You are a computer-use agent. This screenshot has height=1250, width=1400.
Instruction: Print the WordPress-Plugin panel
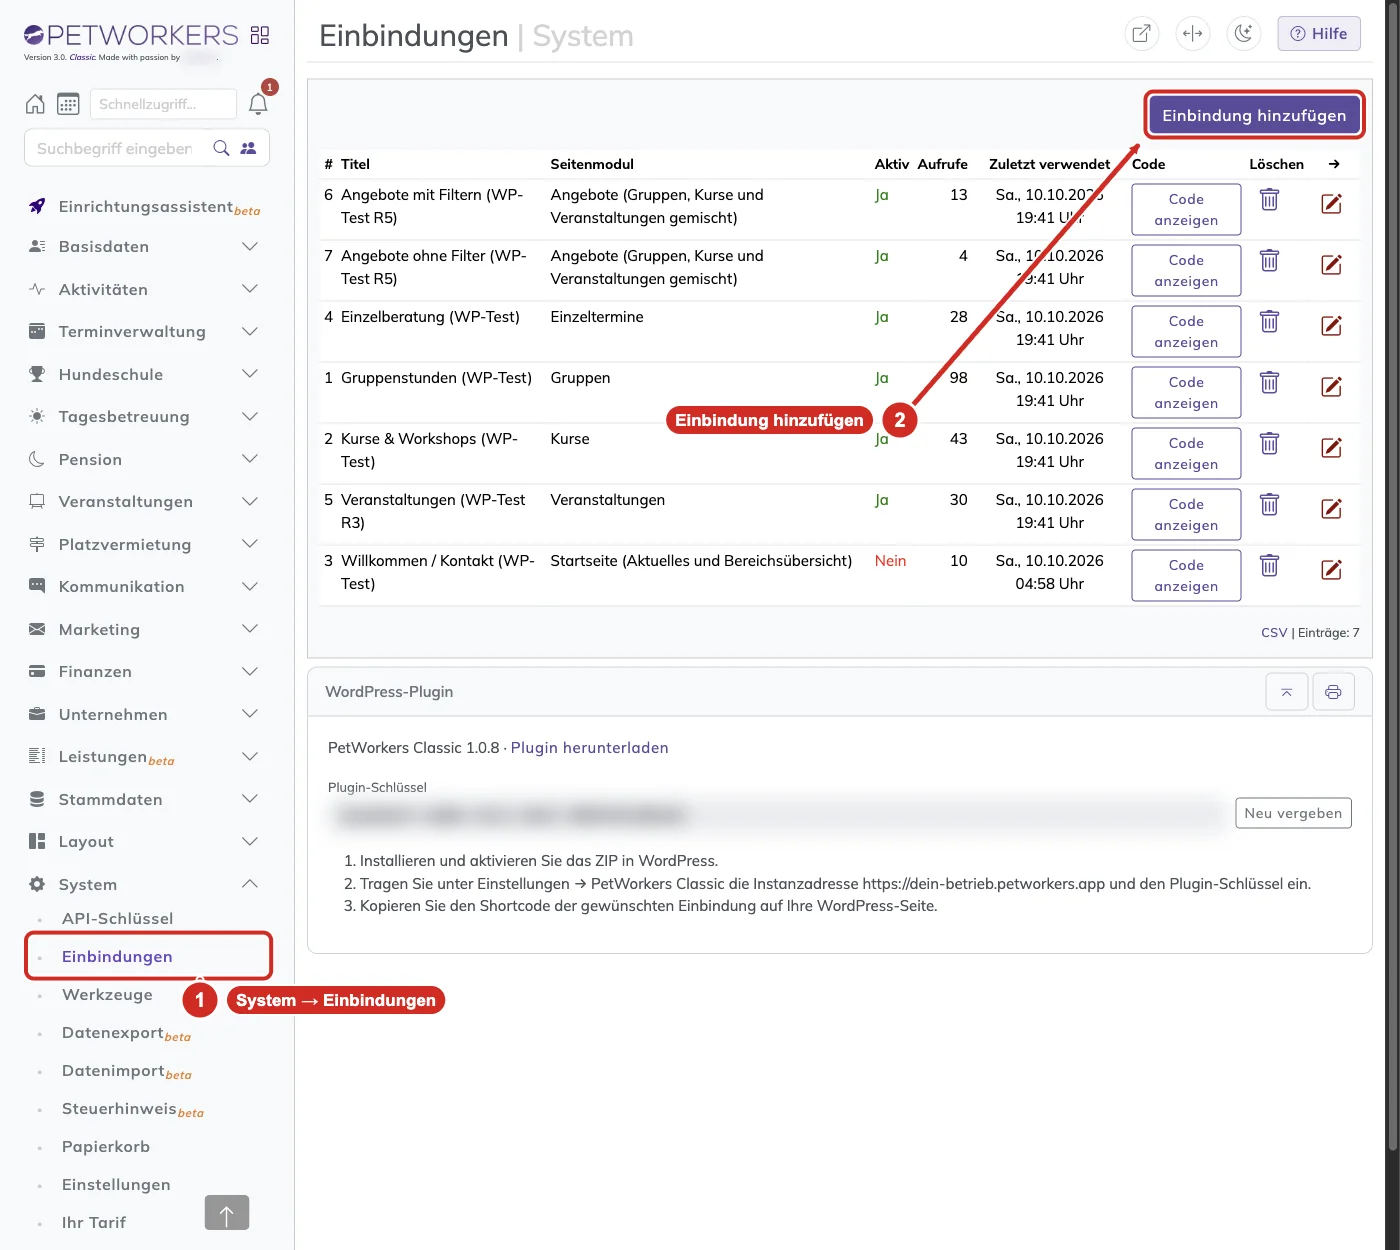(1333, 692)
